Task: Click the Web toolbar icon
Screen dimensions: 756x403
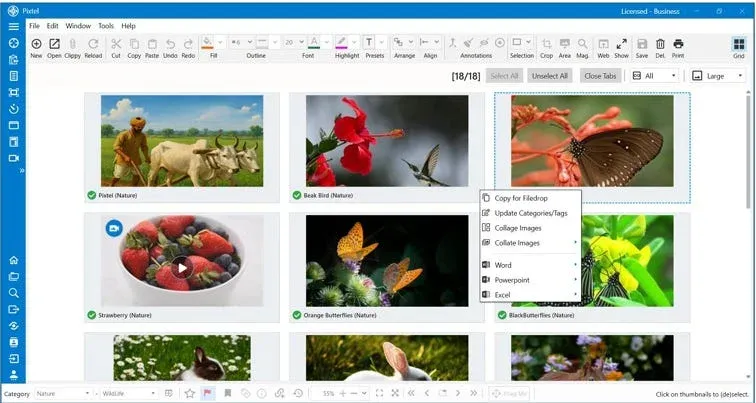Action: [603, 44]
